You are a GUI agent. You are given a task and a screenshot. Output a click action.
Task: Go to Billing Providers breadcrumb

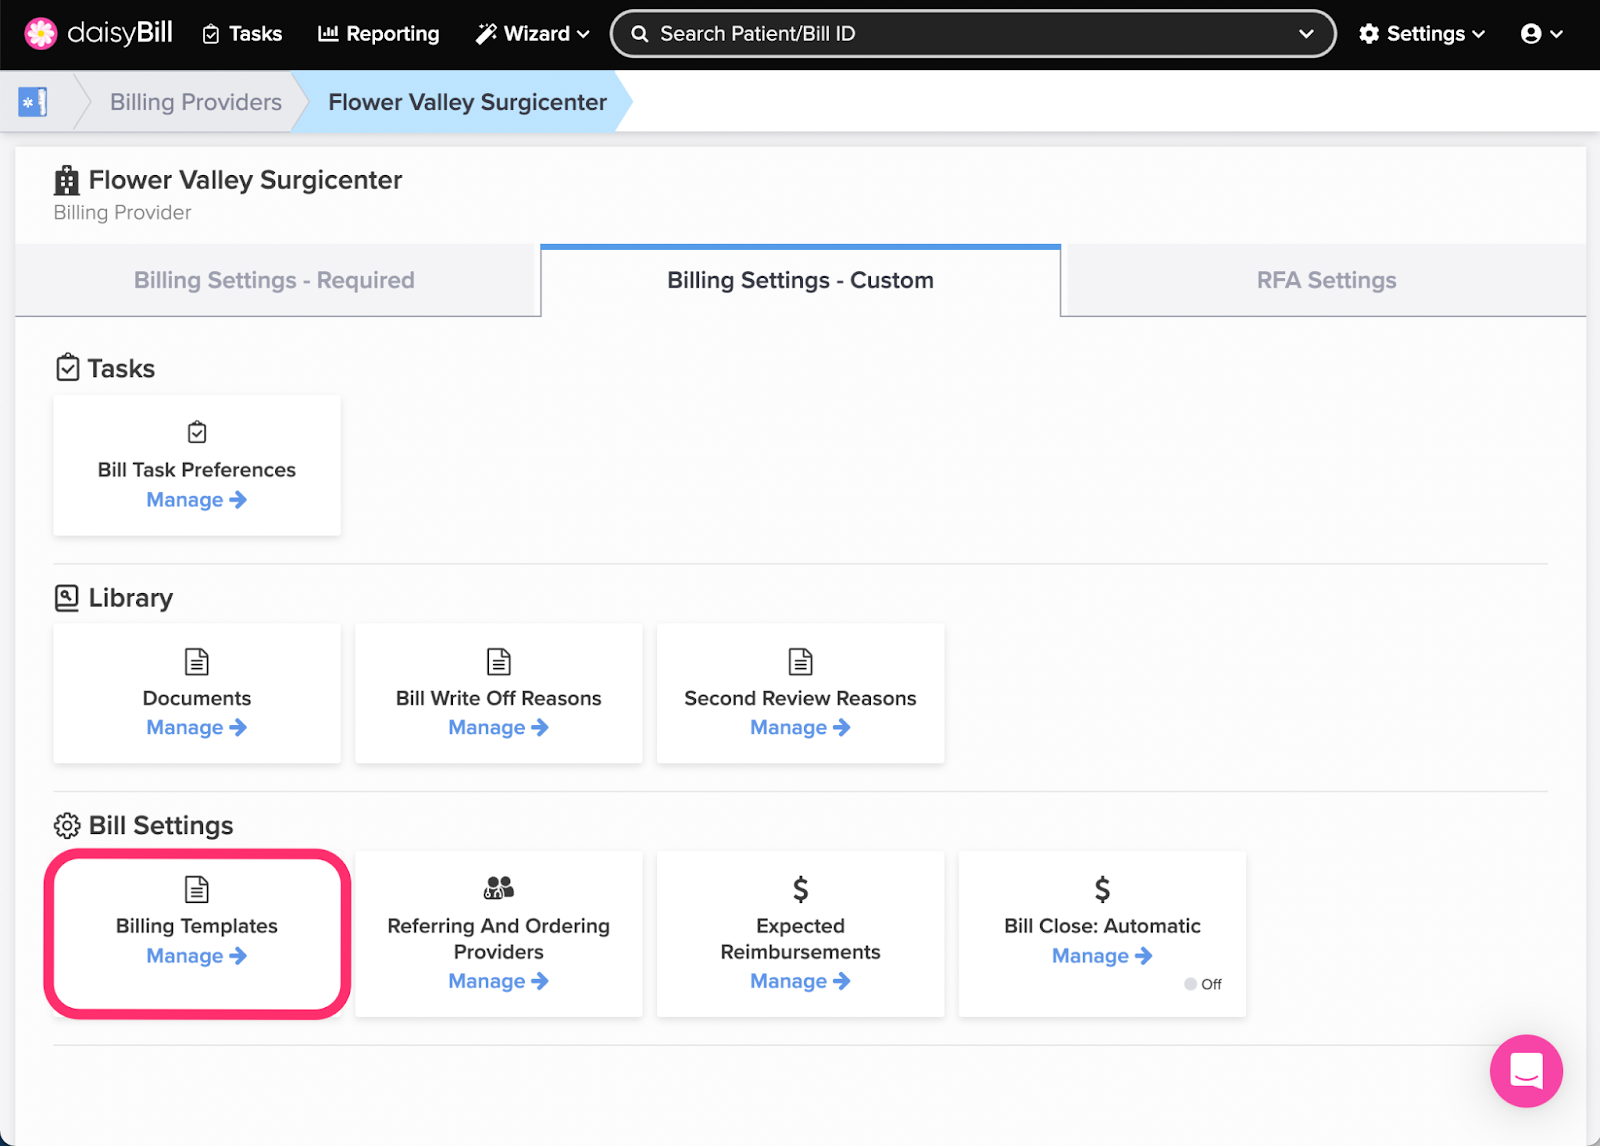click(x=196, y=102)
